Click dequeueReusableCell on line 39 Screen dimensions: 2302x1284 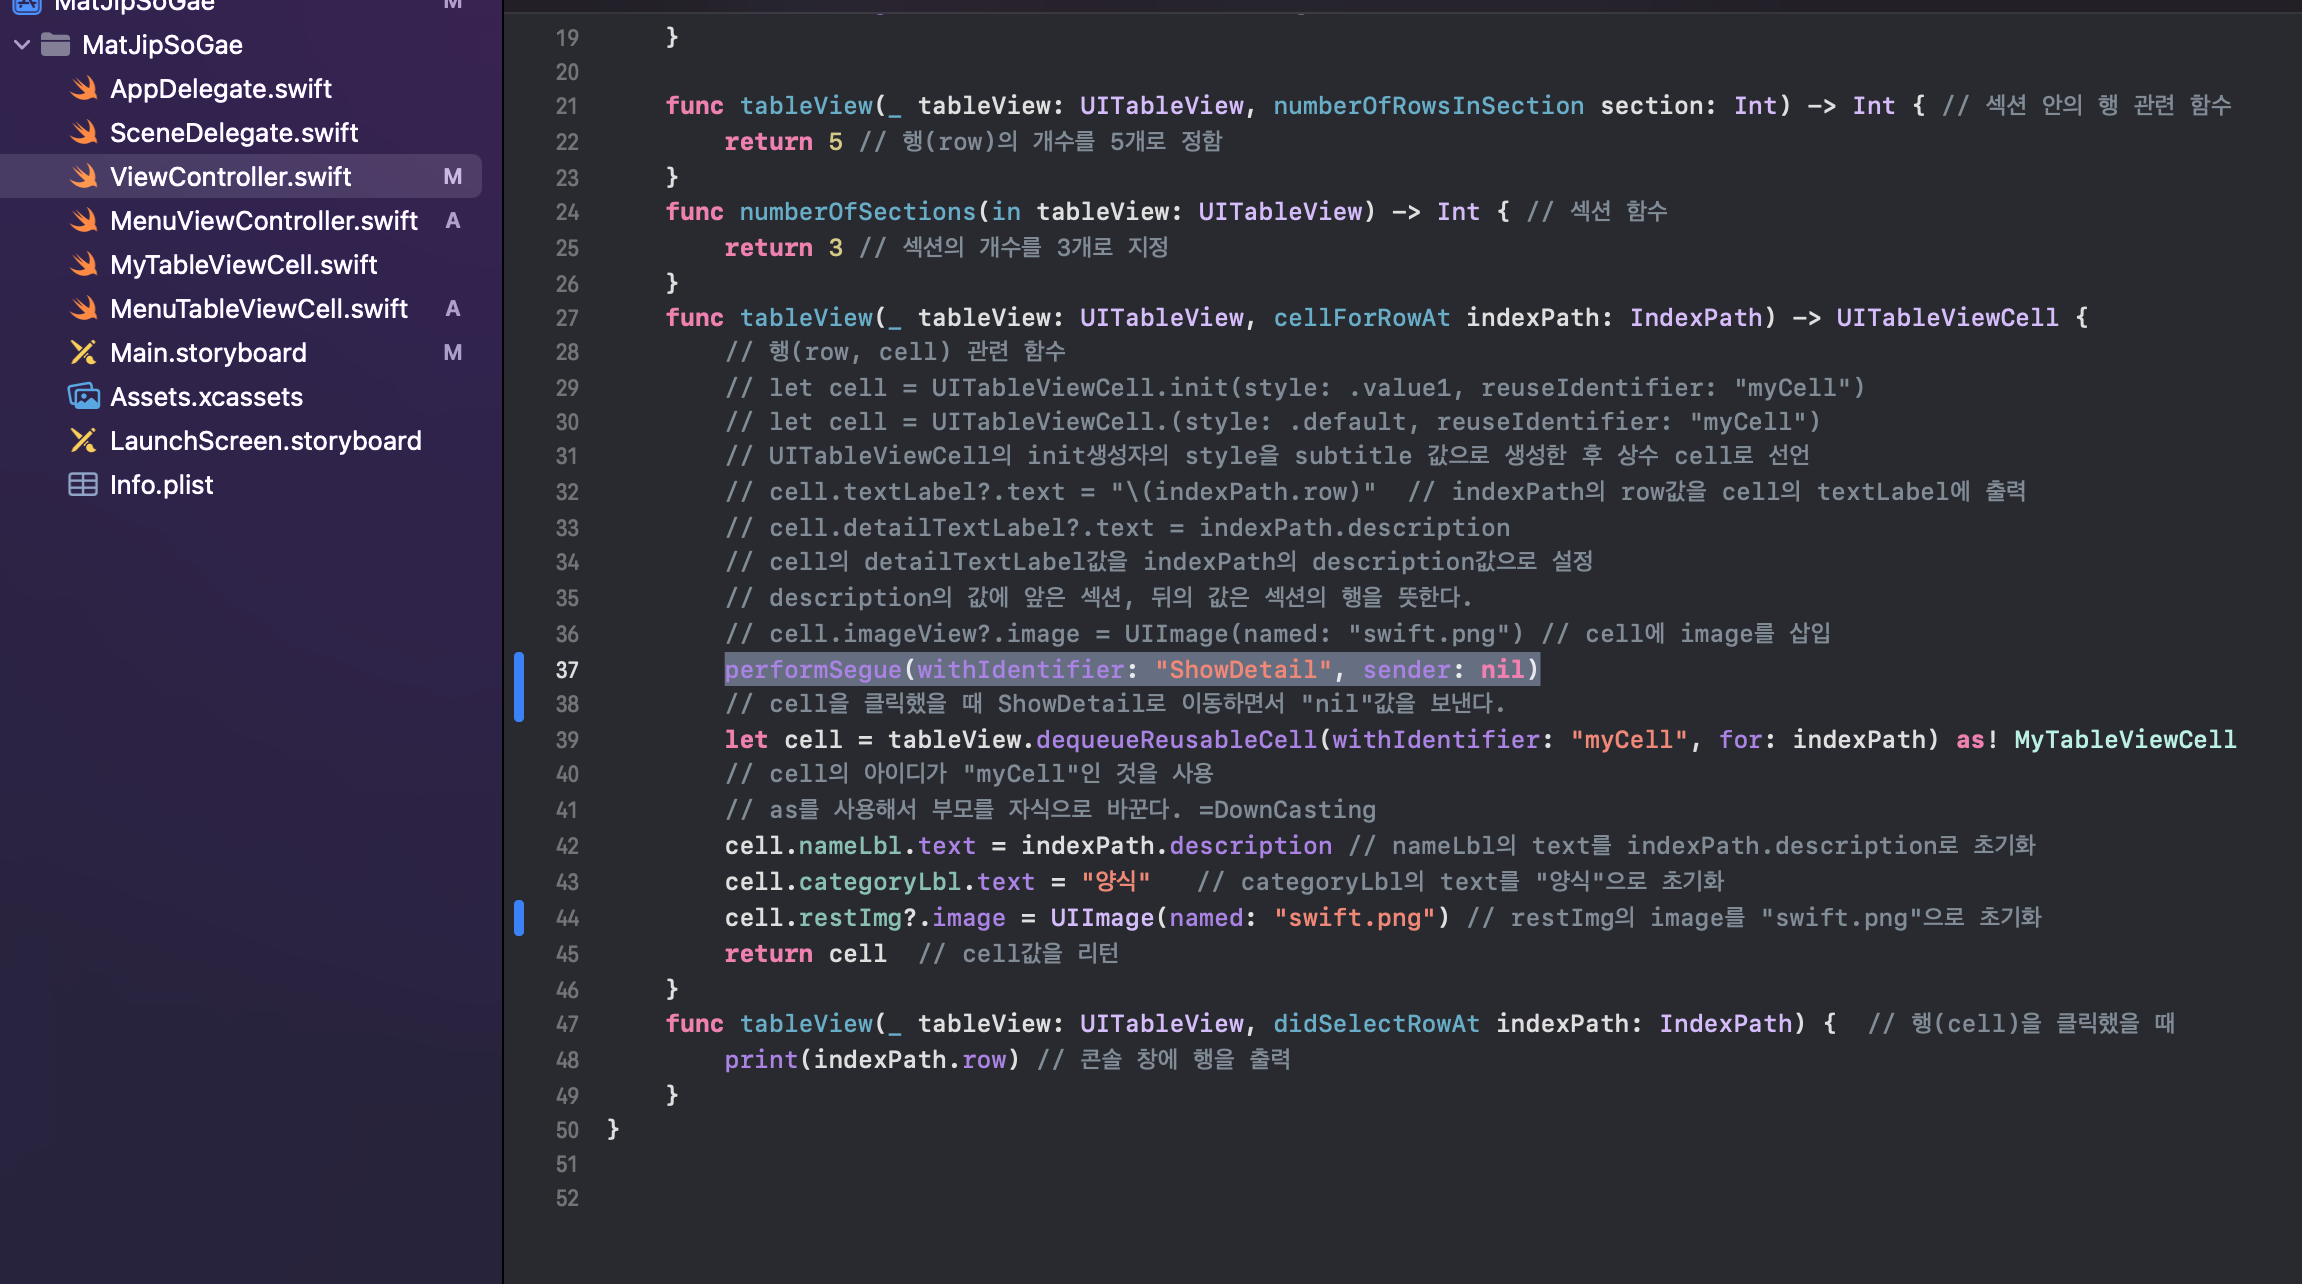(1176, 740)
